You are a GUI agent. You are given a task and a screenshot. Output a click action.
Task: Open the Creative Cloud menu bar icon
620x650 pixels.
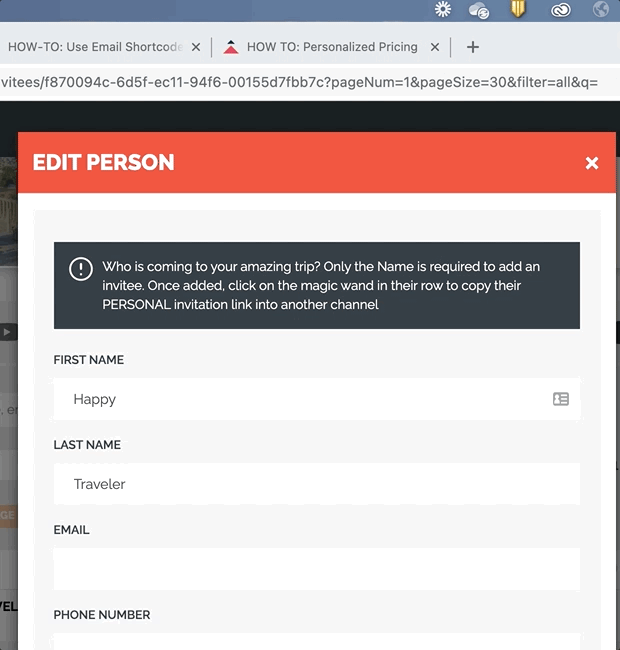[x=560, y=10]
